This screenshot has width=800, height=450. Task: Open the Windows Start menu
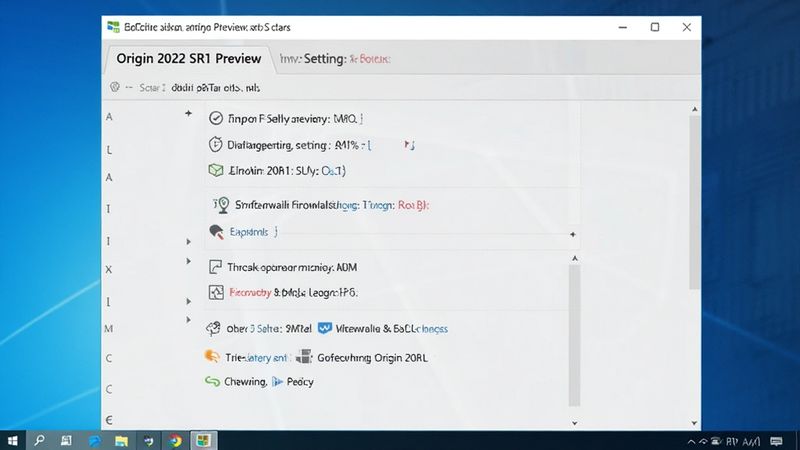coord(12,440)
